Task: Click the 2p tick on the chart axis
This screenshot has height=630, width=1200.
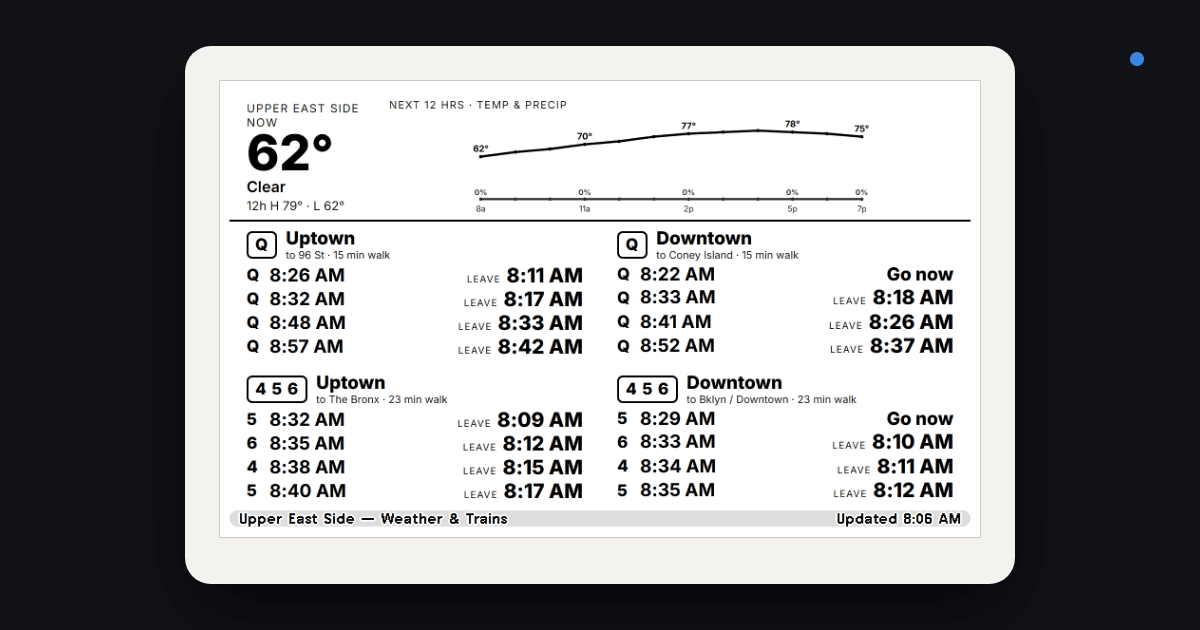Action: click(688, 209)
